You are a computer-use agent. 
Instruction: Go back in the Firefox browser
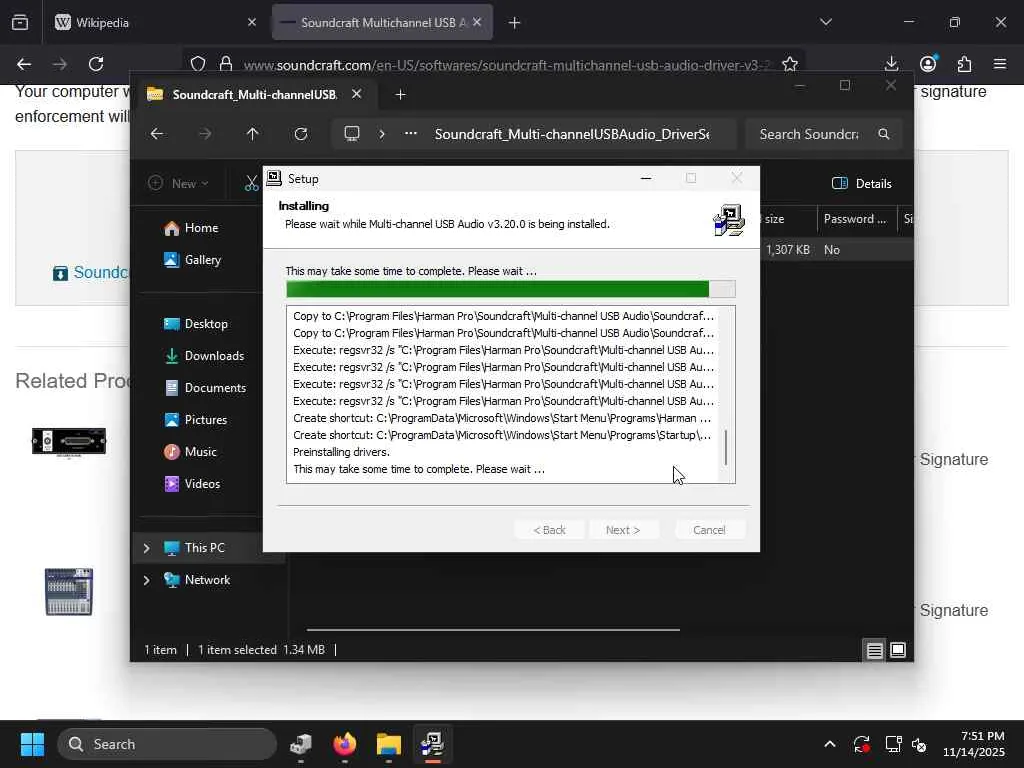click(x=24, y=64)
